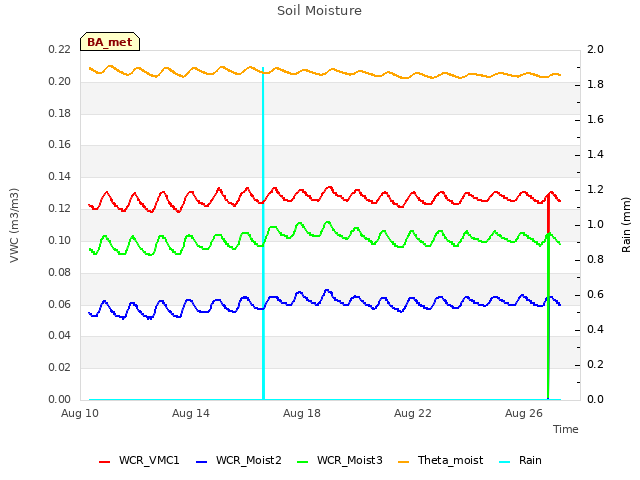This screenshot has height=480, width=640.
Task: Click the red WCR_VMC1 legend swatch
Action: 104,462
